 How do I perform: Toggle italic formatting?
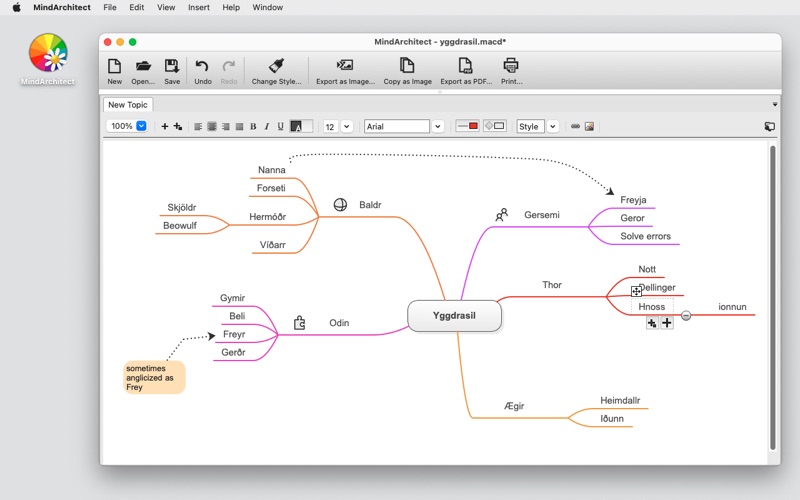click(267, 127)
